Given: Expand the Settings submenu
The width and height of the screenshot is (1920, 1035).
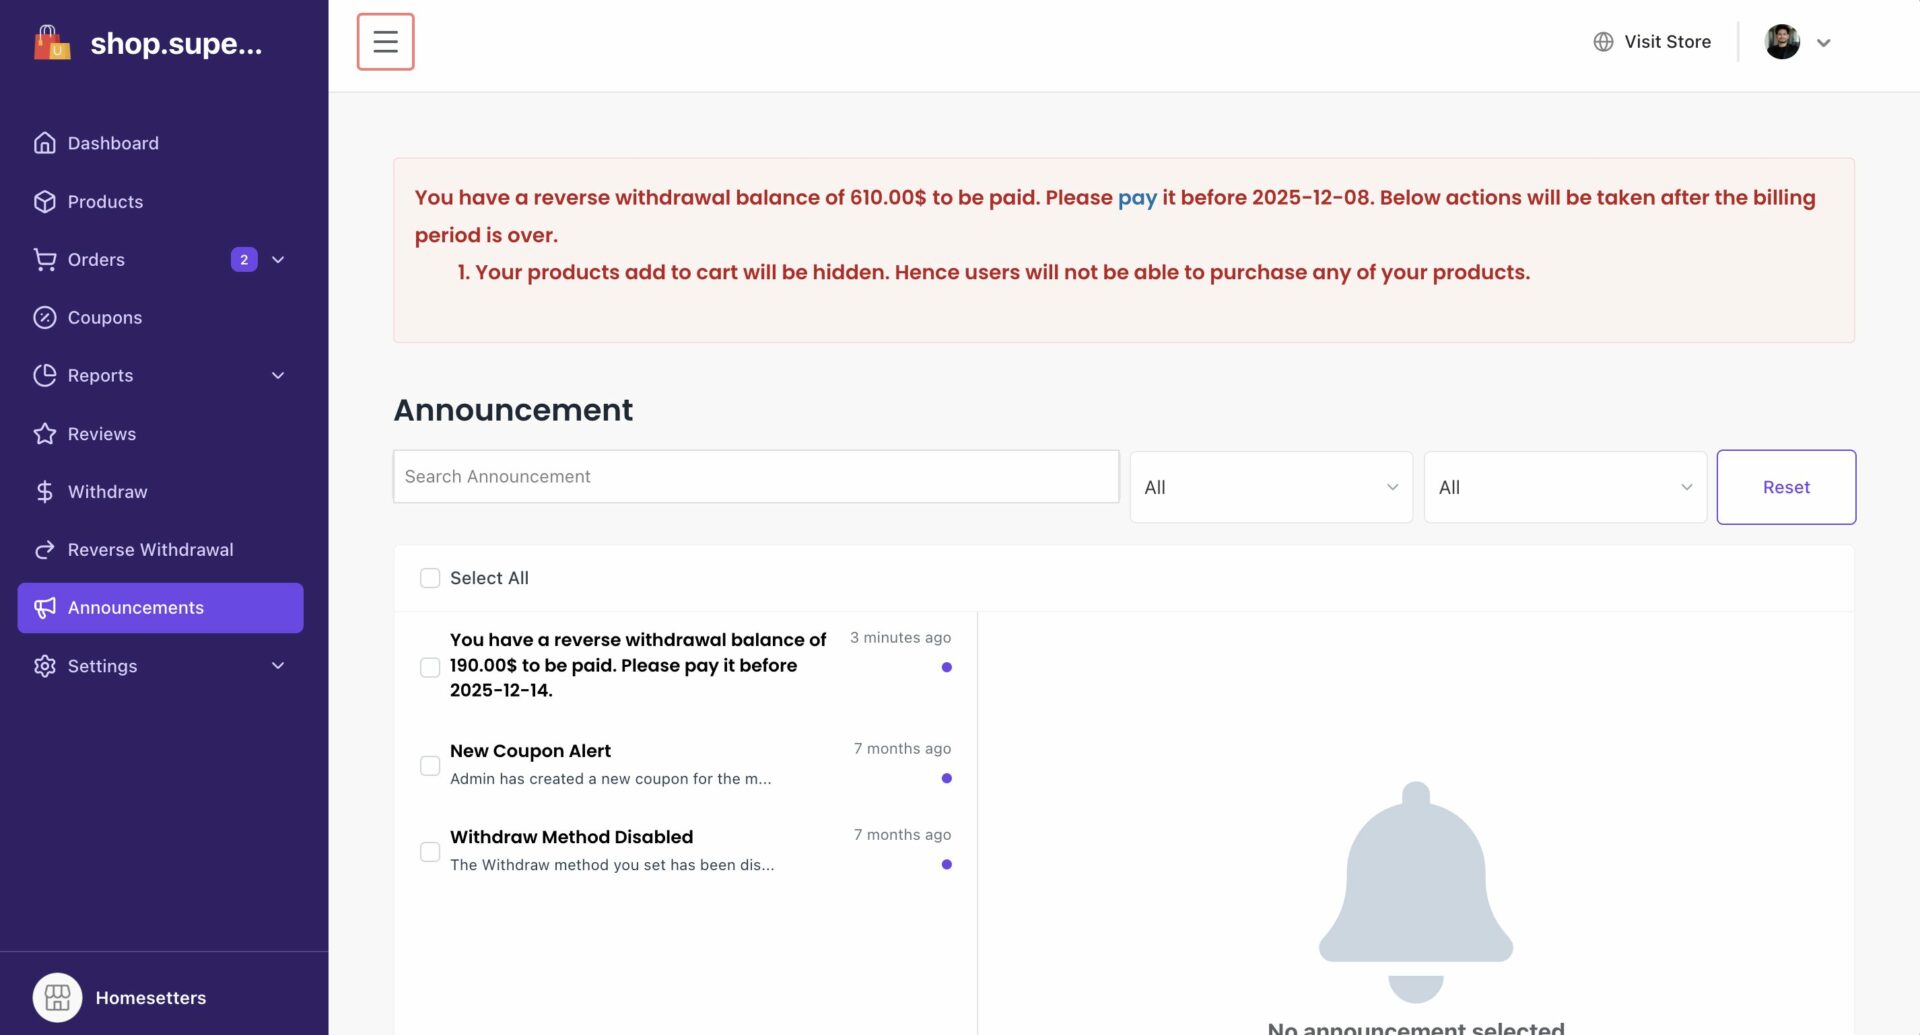Looking at the screenshot, I should [278, 665].
